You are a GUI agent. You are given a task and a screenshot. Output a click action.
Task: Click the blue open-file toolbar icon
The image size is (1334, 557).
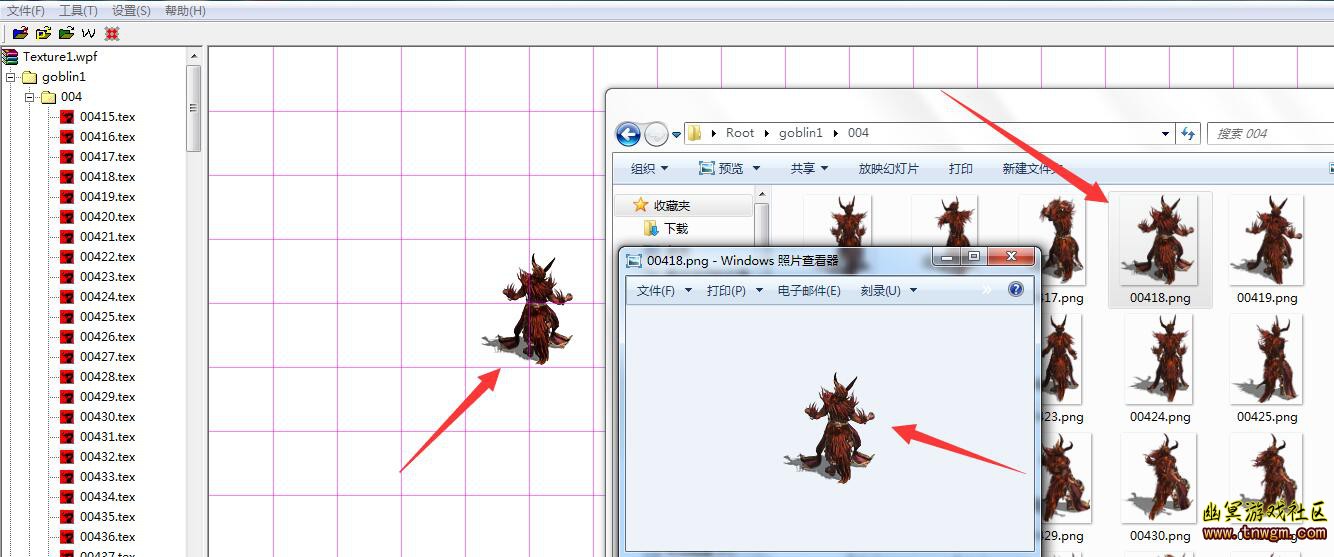coord(20,33)
